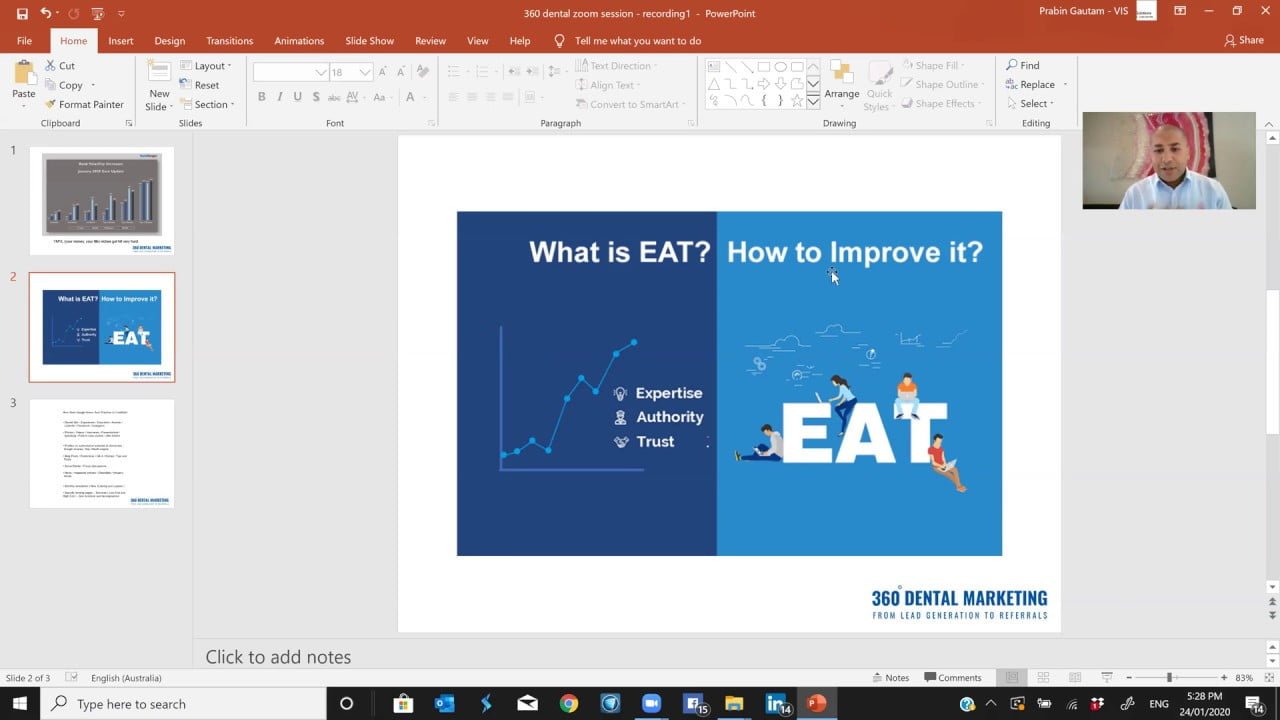The height and width of the screenshot is (720, 1280).
Task: Open Google Chrome from the taskbar
Action: 568,704
